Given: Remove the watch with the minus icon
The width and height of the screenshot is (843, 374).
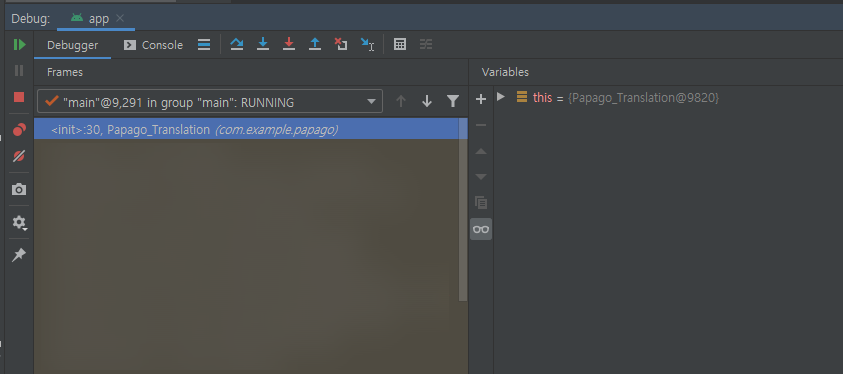Looking at the screenshot, I should 481,125.
